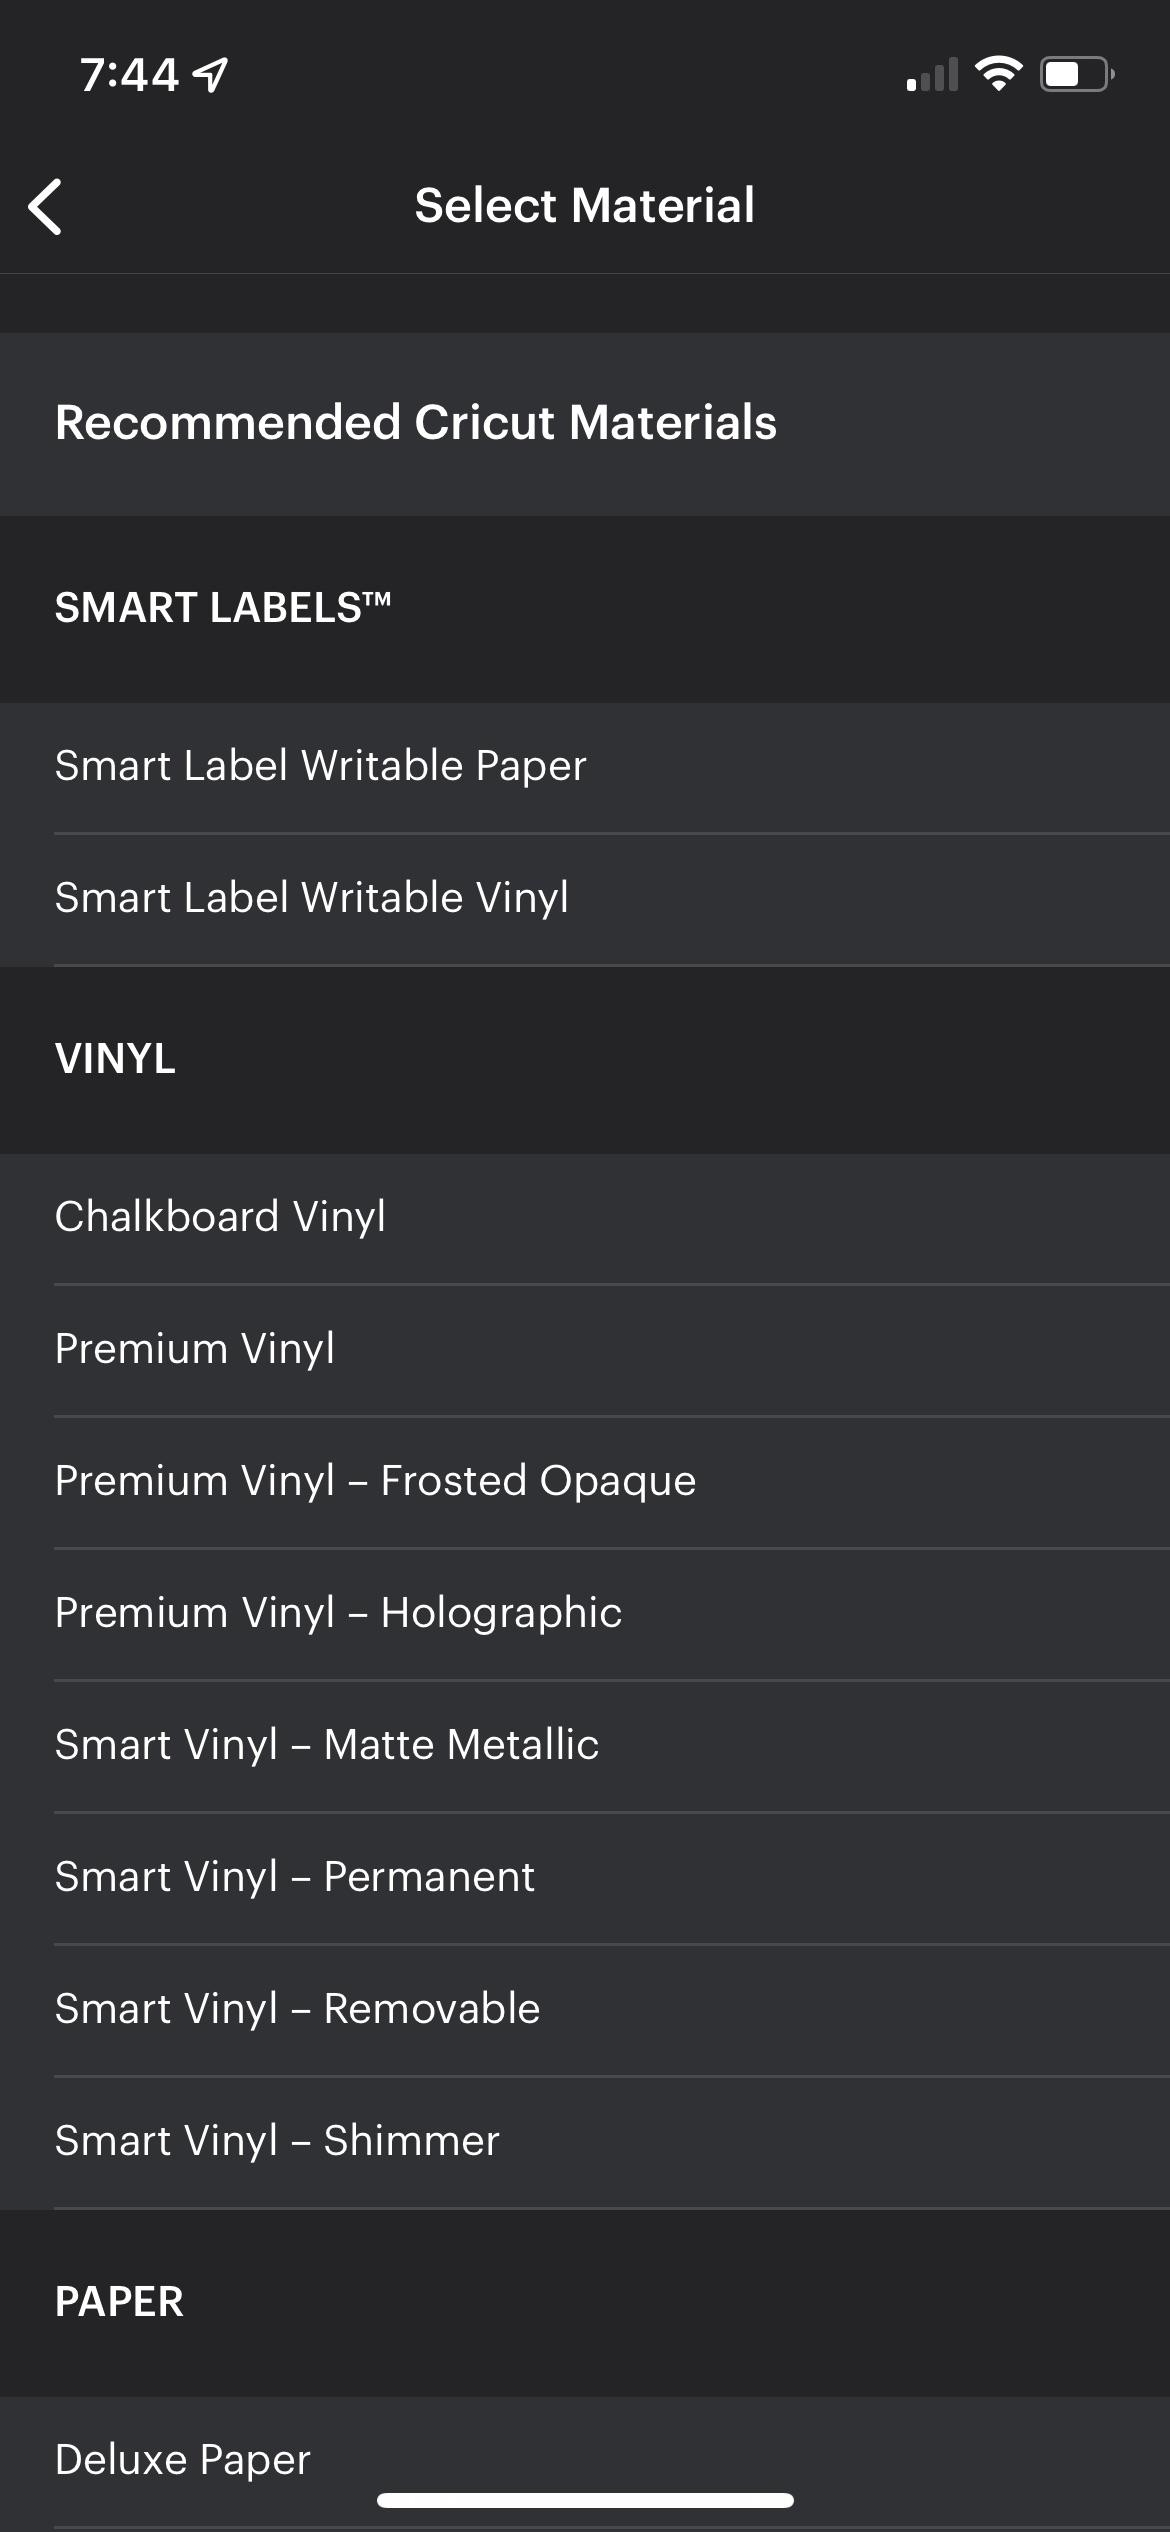
Task: Tap the VINYL section header
Action: click(116, 1059)
